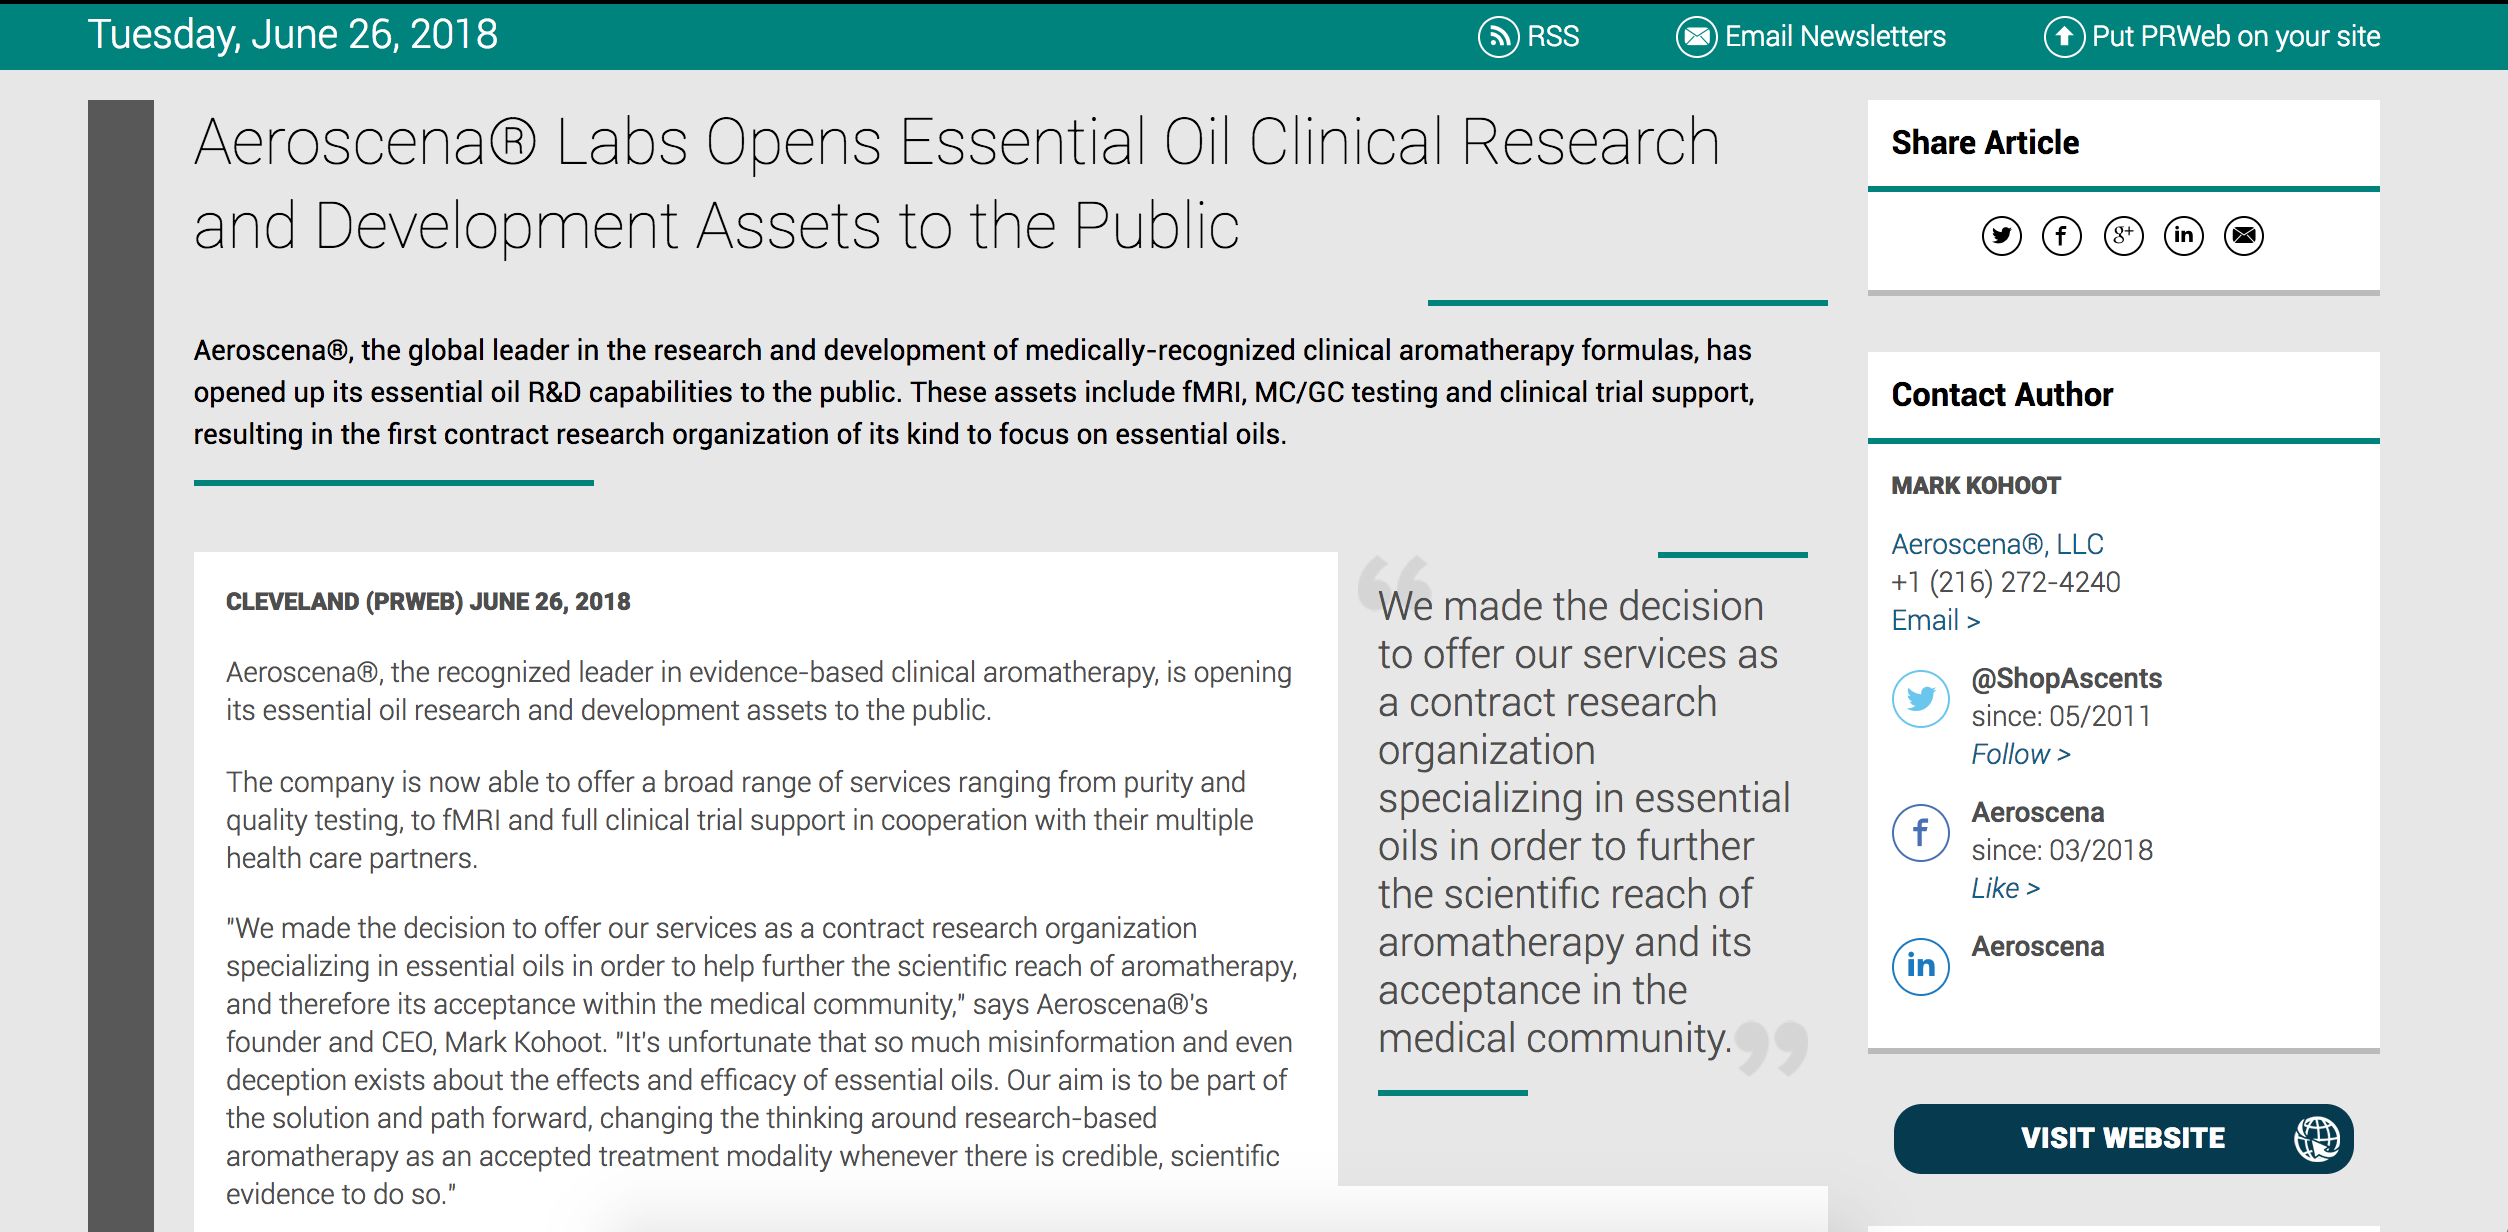This screenshot has height=1232, width=2508.
Task: Share article on Facebook icon
Action: [x=2061, y=236]
